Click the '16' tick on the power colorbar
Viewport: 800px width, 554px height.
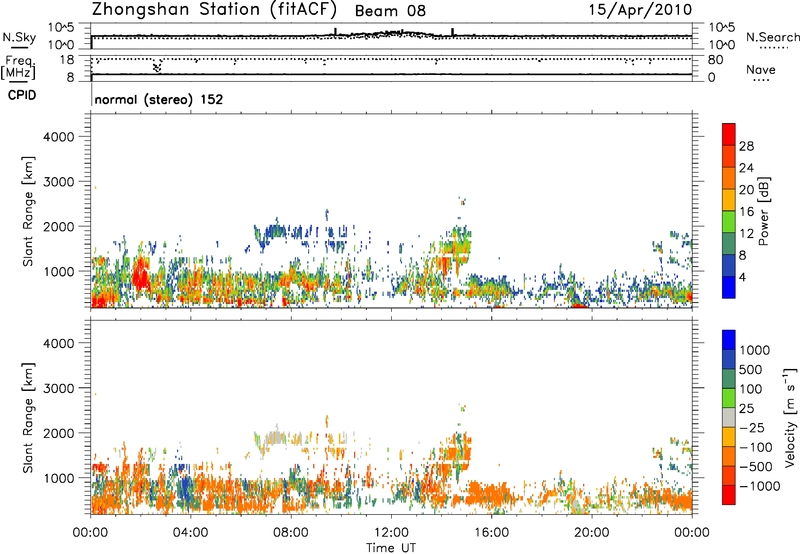(746, 212)
